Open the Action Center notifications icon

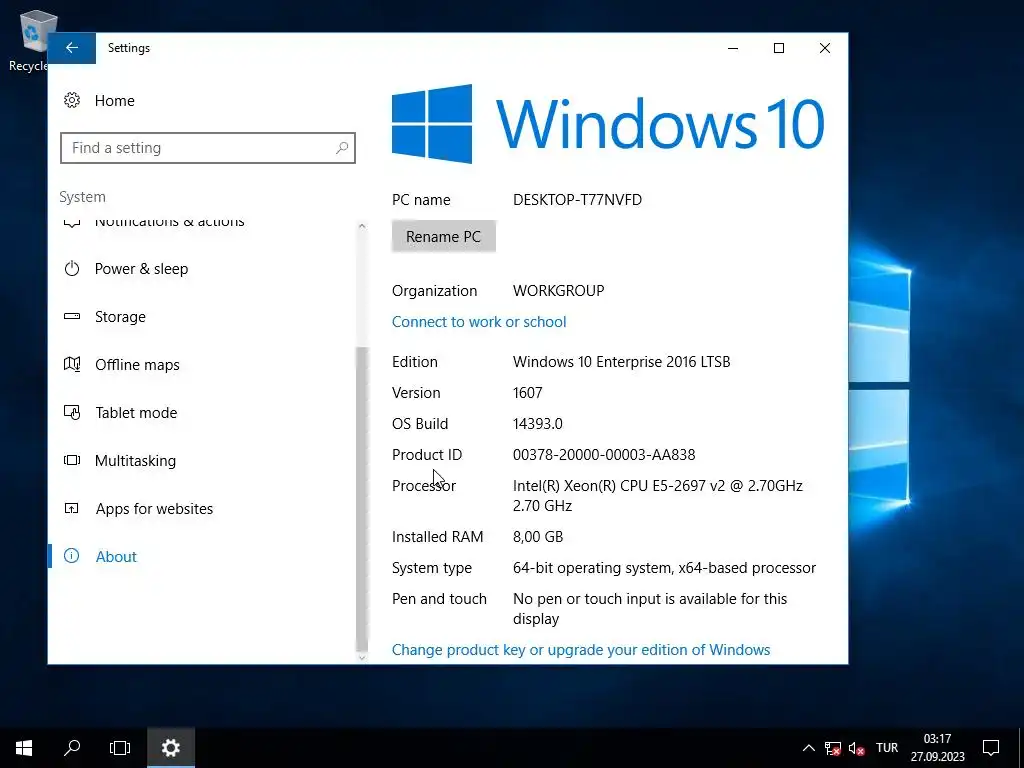point(991,748)
